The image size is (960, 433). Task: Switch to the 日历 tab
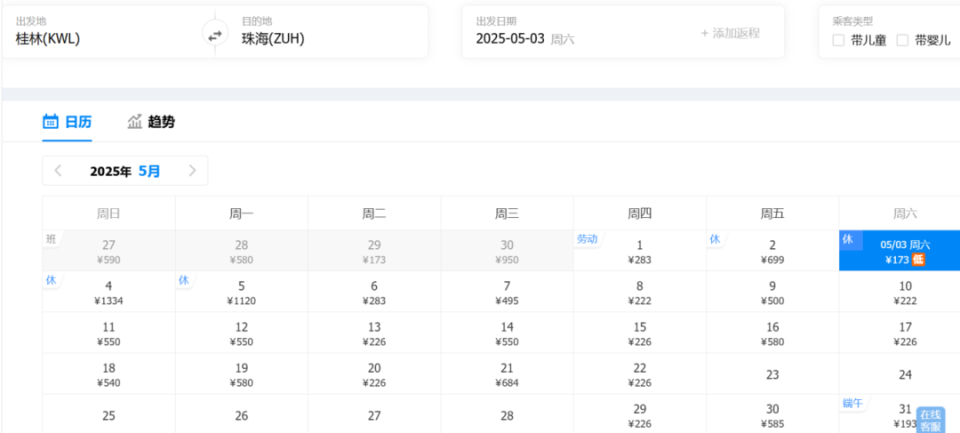[x=67, y=122]
